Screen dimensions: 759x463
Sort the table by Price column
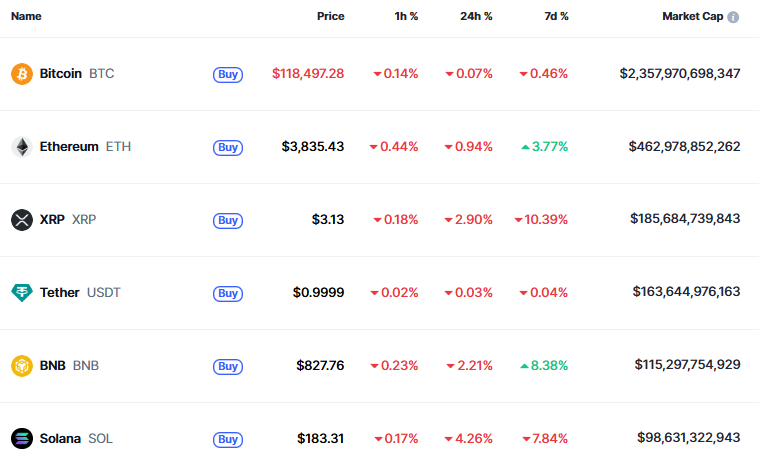pyautogui.click(x=331, y=16)
